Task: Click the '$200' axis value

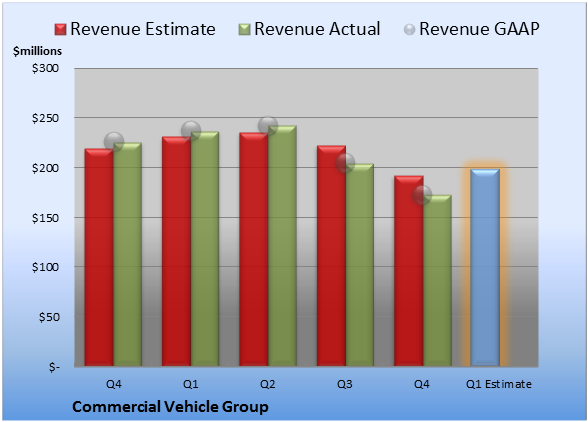Action: click(45, 168)
